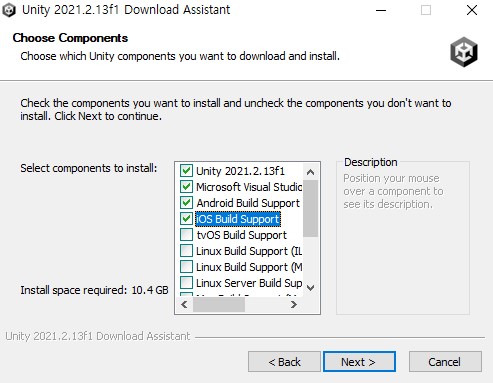Select the Android Build Support label
This screenshot has height=383, width=493.
(x=248, y=203)
